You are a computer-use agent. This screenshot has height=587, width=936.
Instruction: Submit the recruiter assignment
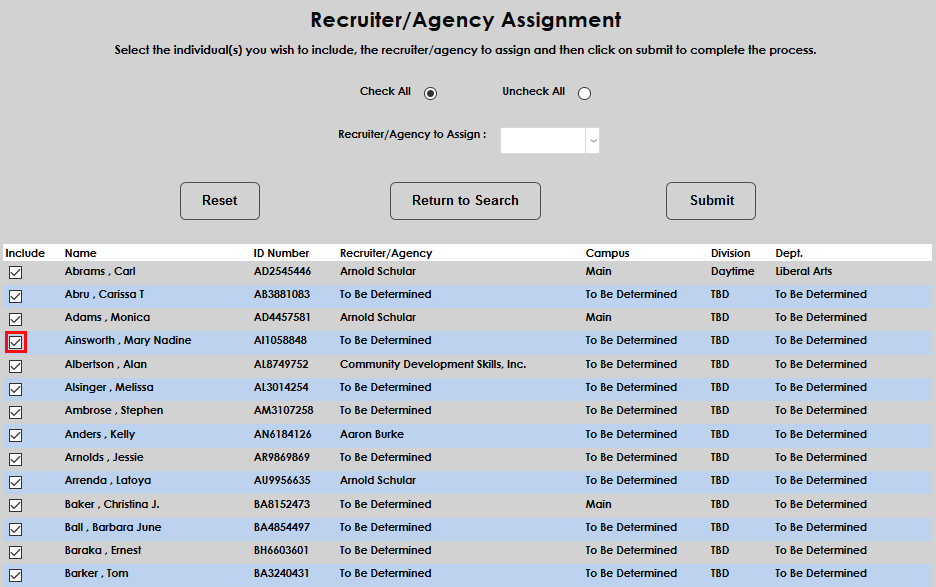click(x=710, y=200)
